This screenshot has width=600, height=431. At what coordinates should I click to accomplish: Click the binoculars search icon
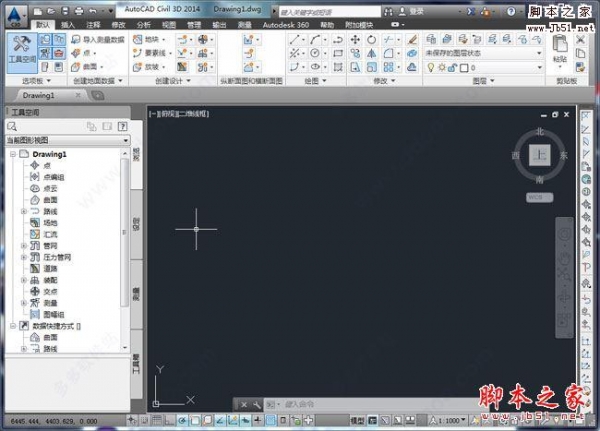coord(388,12)
